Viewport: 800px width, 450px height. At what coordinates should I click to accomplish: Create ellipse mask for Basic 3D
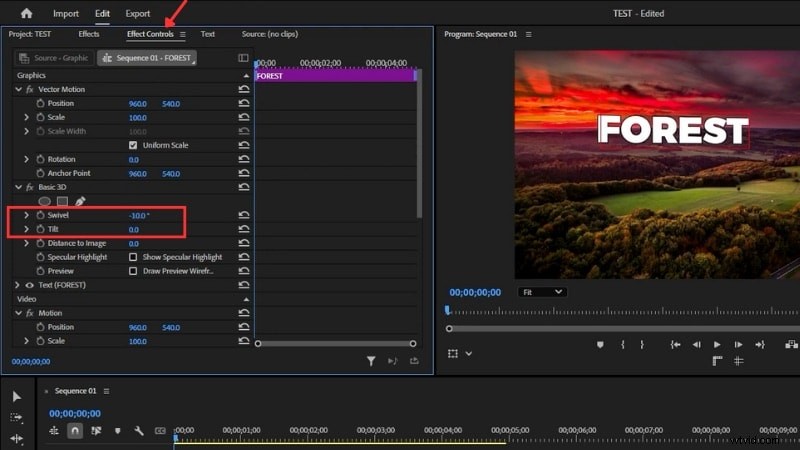(44, 202)
